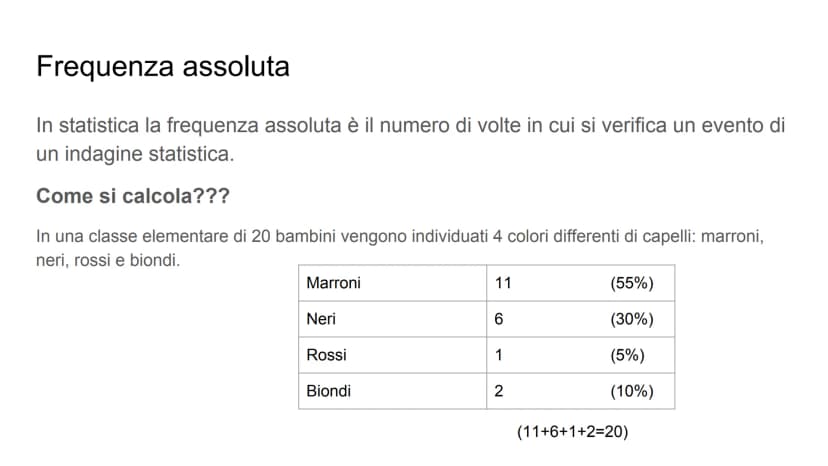Click the Frequenza assoluta slide title
Viewport: 828px width, 466px height.
pyautogui.click(x=163, y=67)
